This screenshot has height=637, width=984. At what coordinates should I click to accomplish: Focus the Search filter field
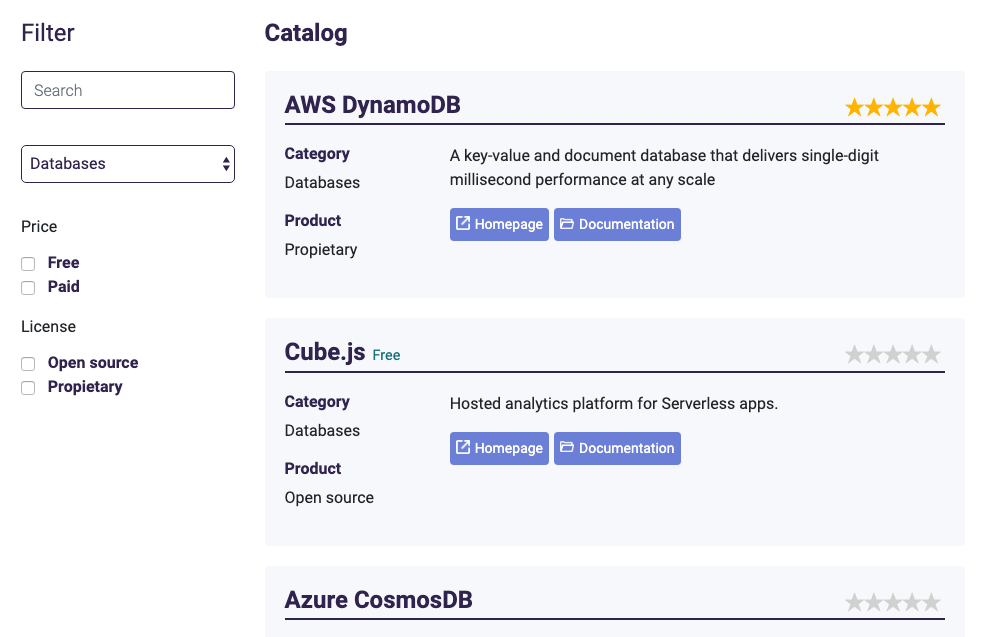click(128, 90)
